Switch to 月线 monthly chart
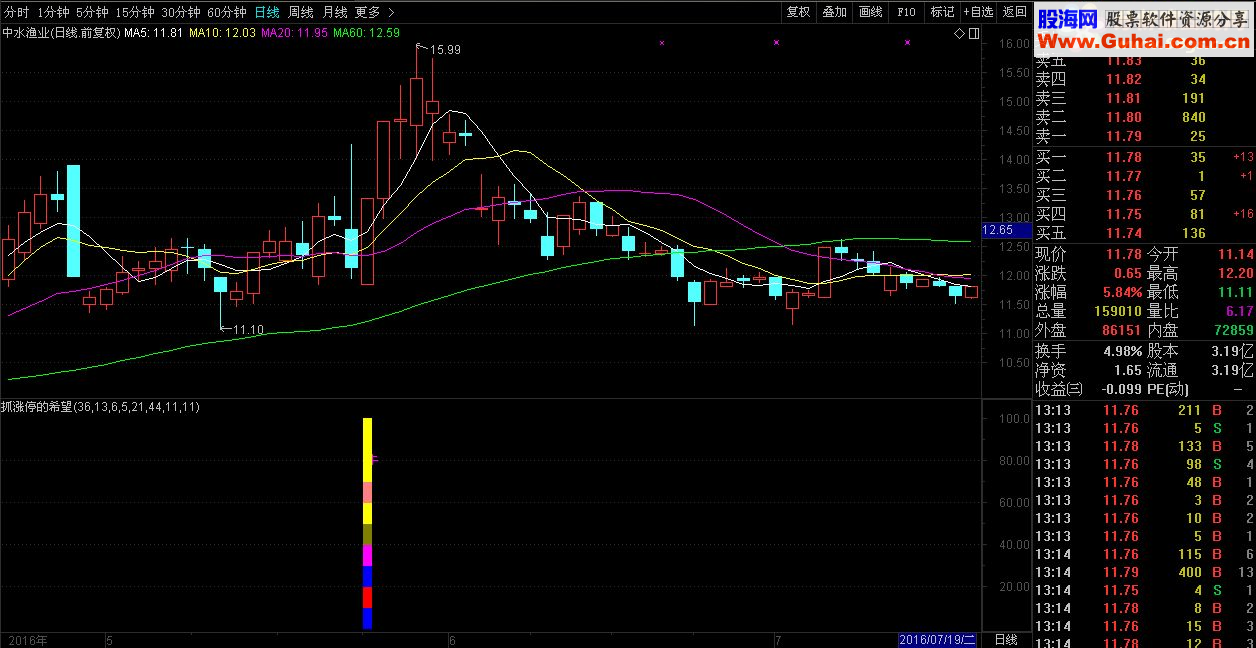 coord(335,12)
